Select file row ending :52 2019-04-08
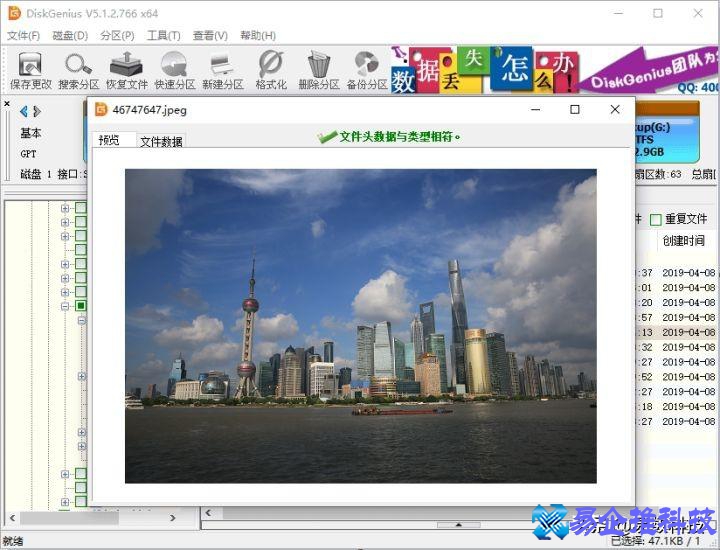Screen dimensions: 720x550 pos(677,376)
